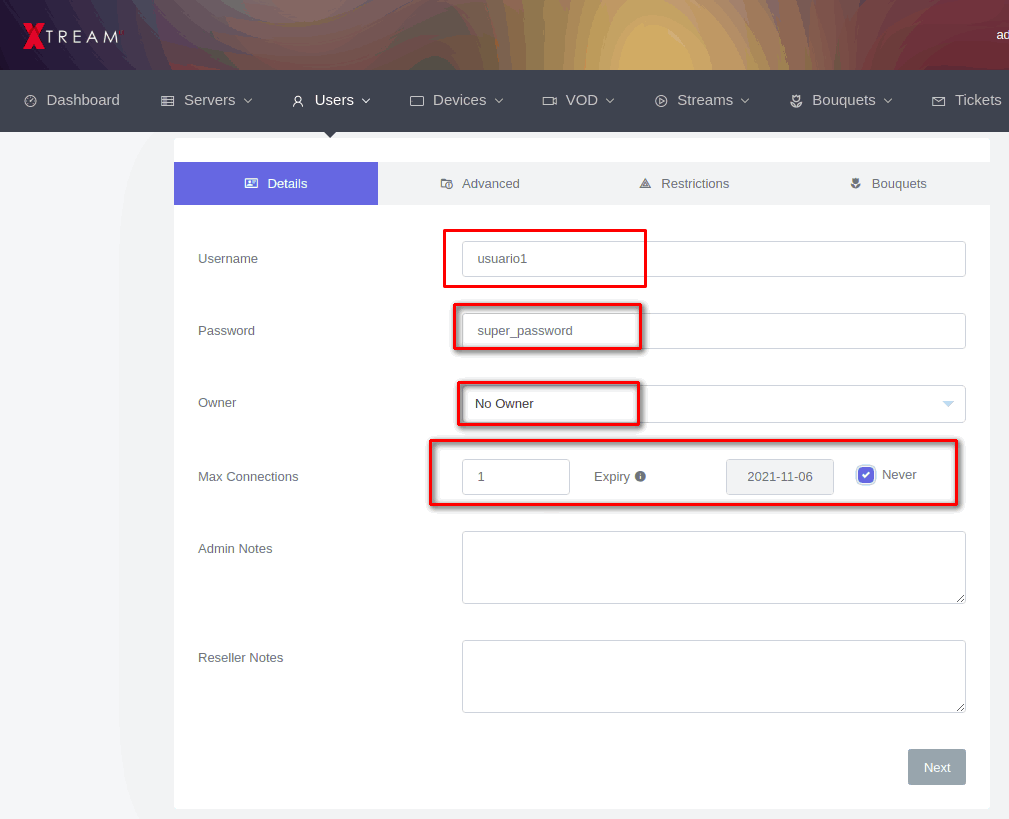
Task: Click the Dashboard gauge icon
Action: (30, 101)
